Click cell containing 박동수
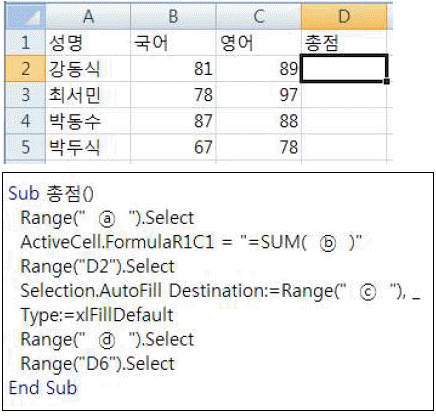Image resolution: width=436 pixels, height=416 pixels. pos(88,121)
